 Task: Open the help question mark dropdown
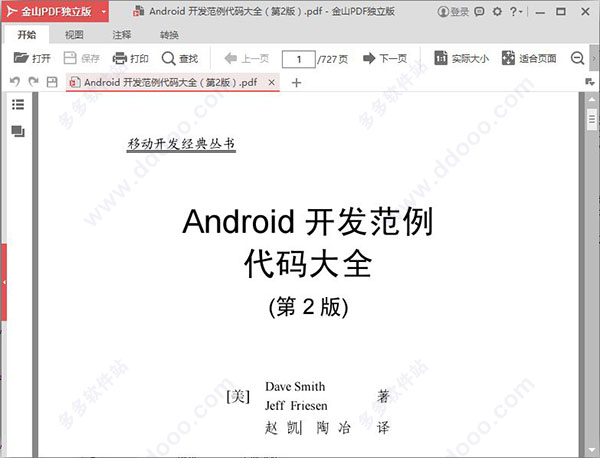point(516,12)
